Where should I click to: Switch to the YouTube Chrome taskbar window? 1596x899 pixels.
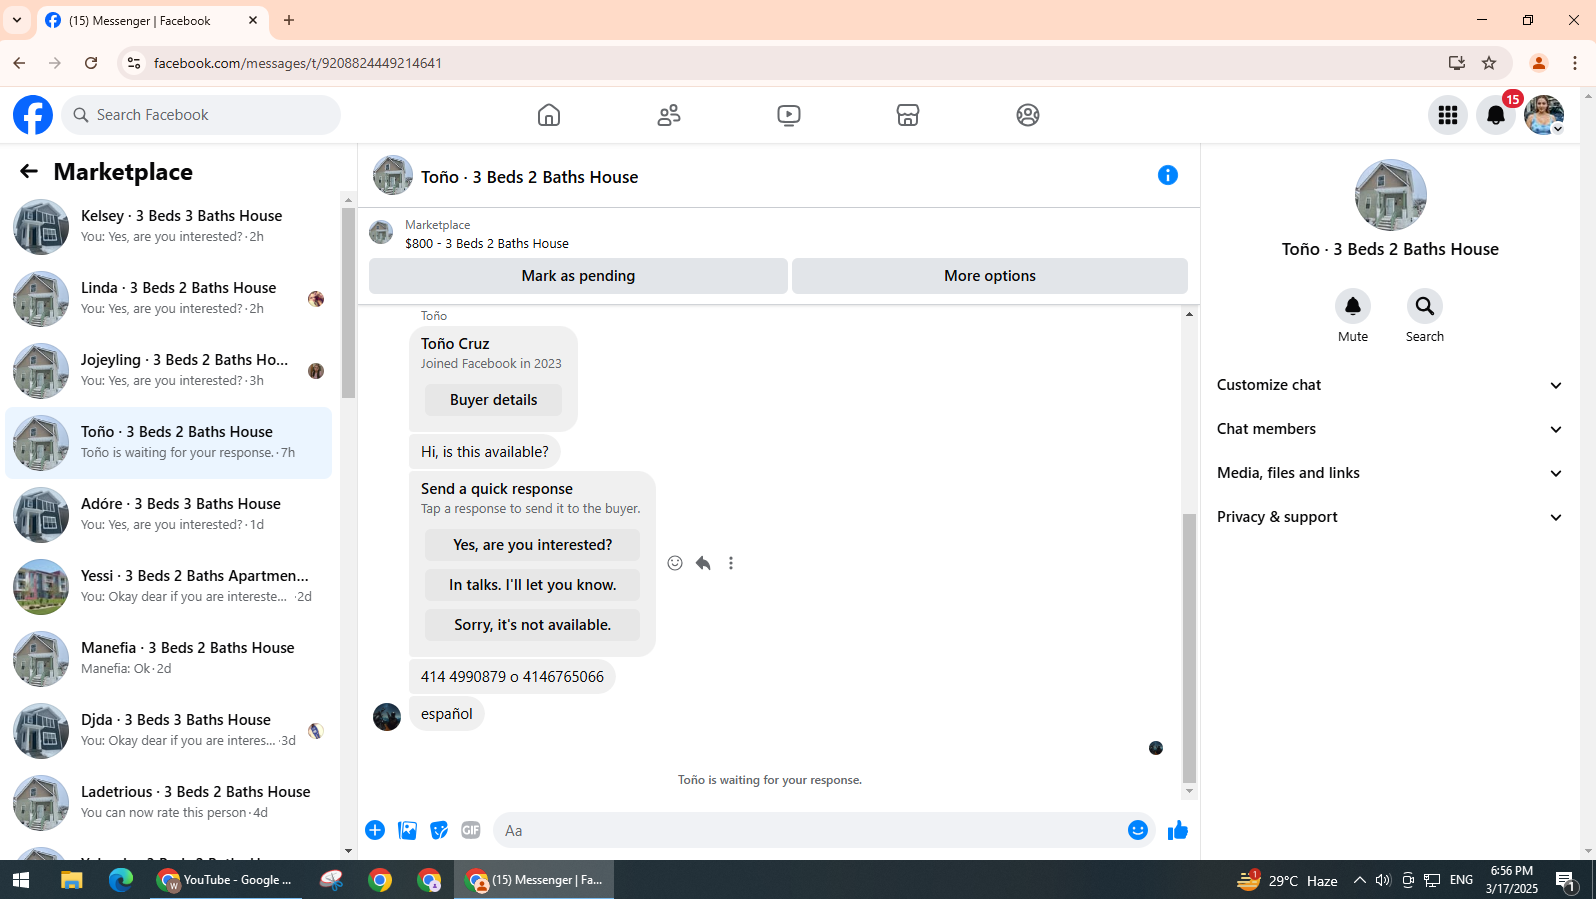226,880
